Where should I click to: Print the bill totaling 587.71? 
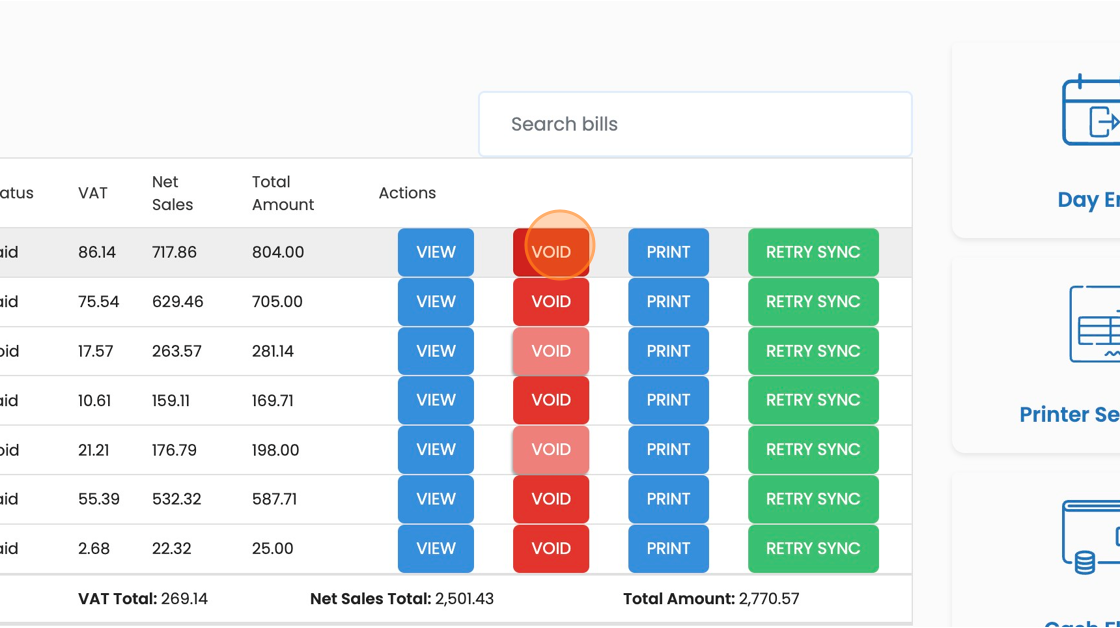coord(669,499)
